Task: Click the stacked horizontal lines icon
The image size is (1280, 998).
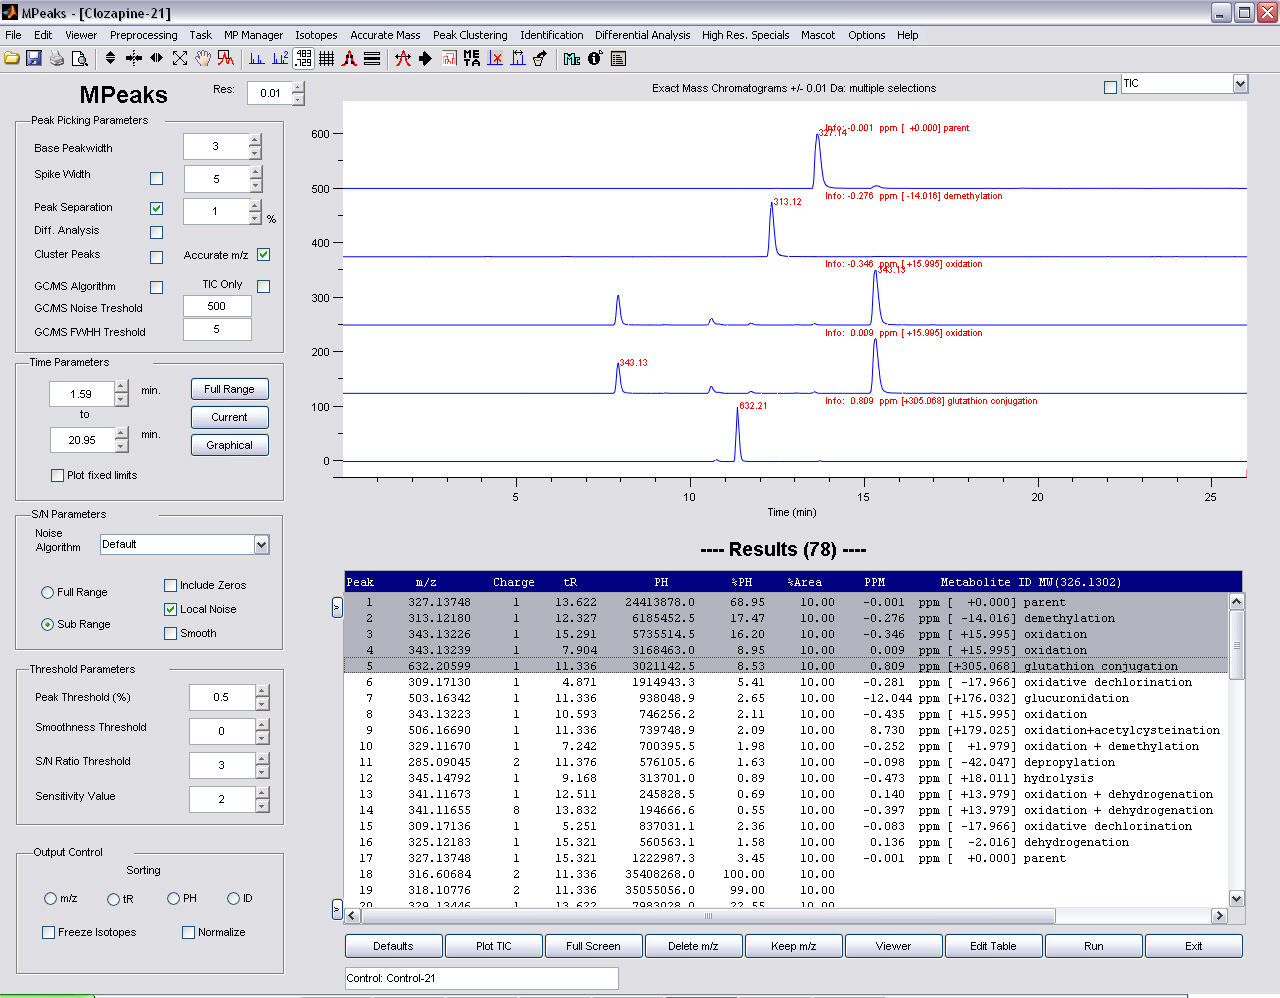Action: click(372, 58)
